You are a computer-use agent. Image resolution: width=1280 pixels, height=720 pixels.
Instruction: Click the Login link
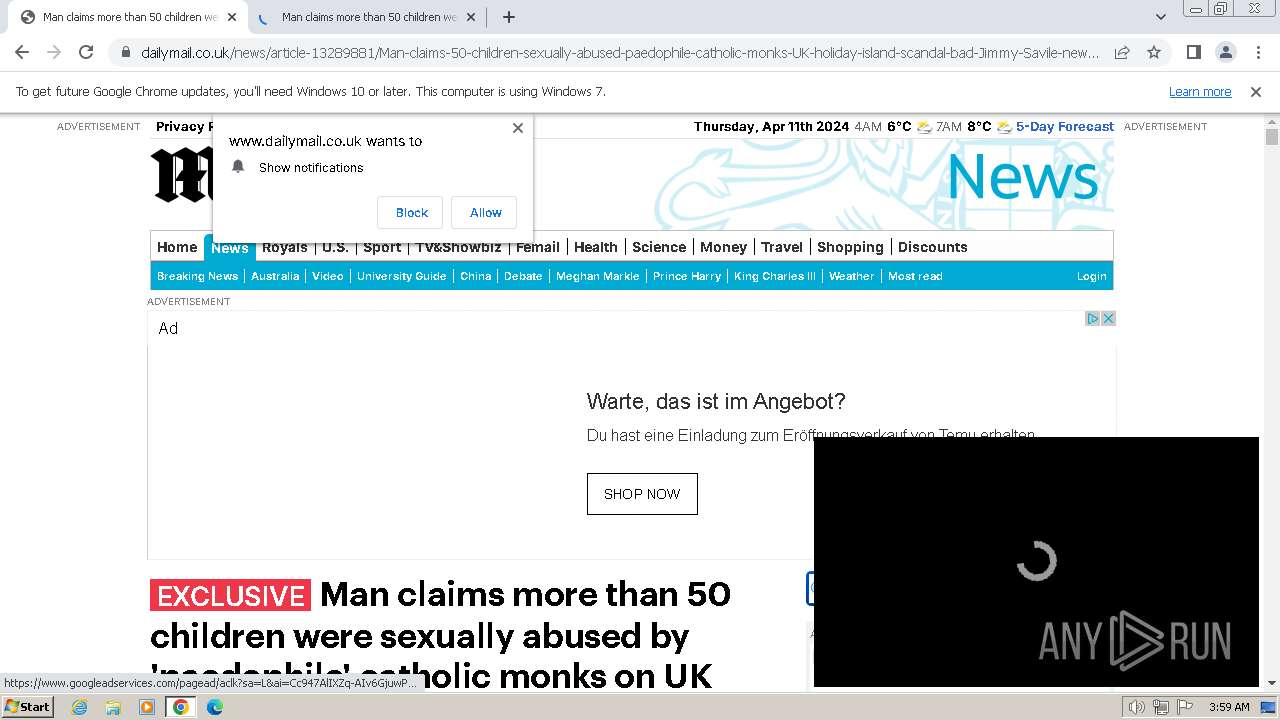tap(1092, 276)
